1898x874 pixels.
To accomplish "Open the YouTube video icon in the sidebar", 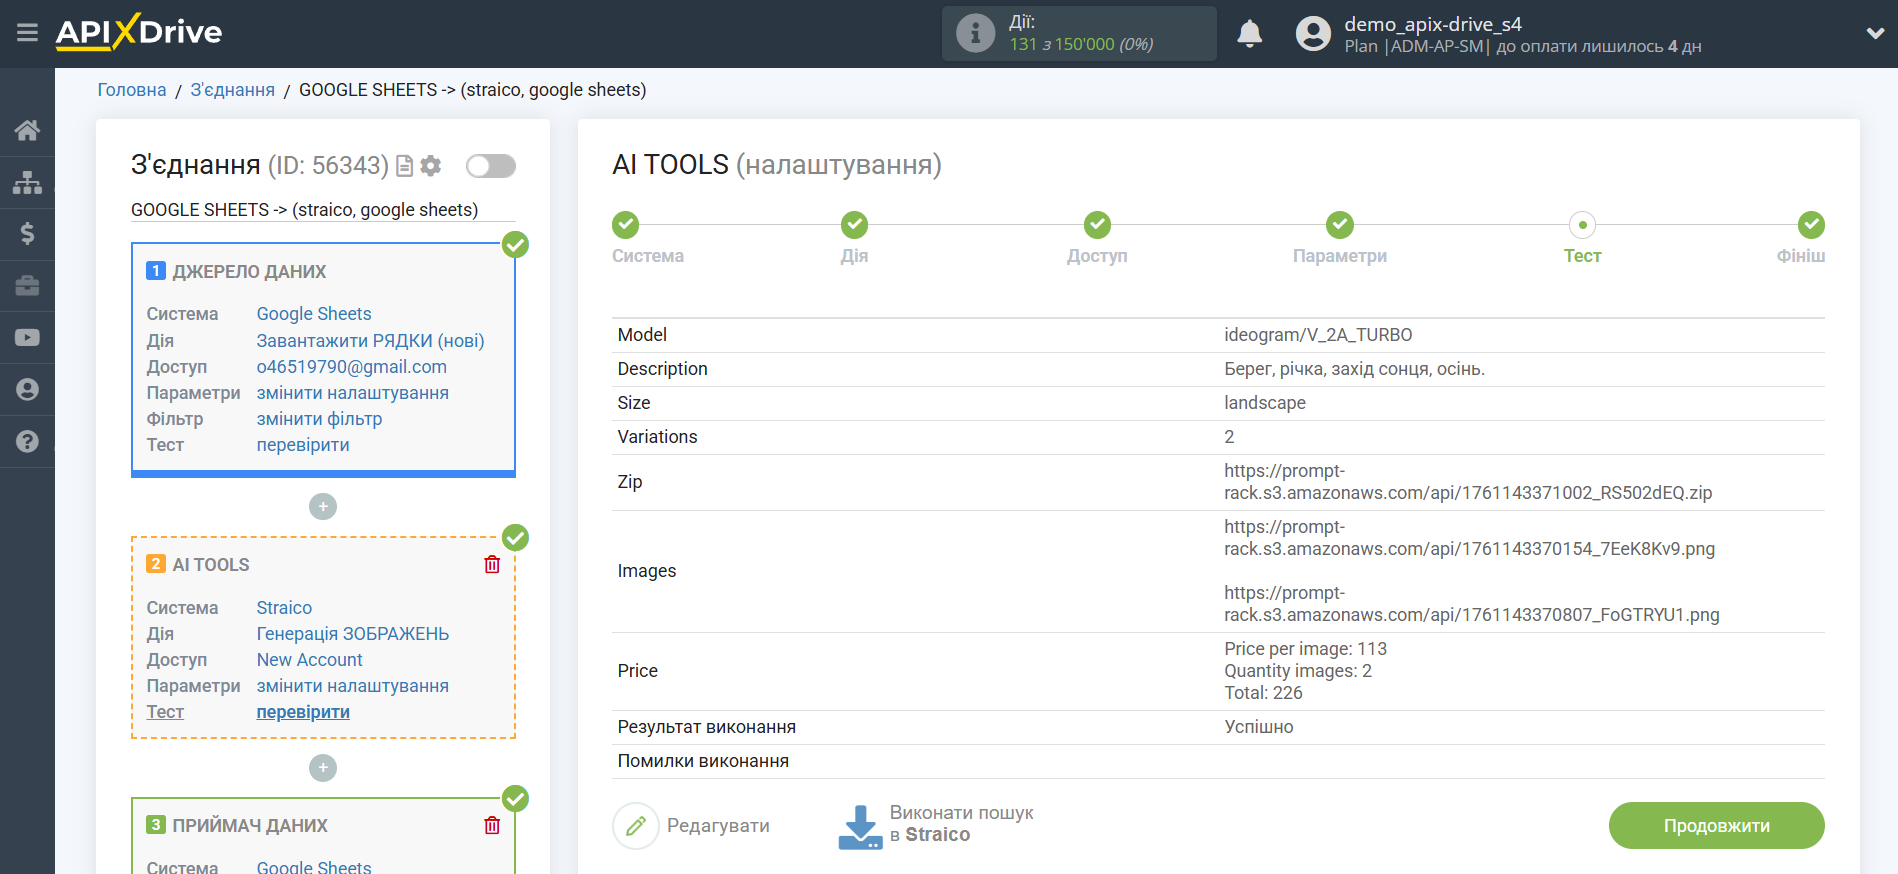I will (x=27, y=338).
